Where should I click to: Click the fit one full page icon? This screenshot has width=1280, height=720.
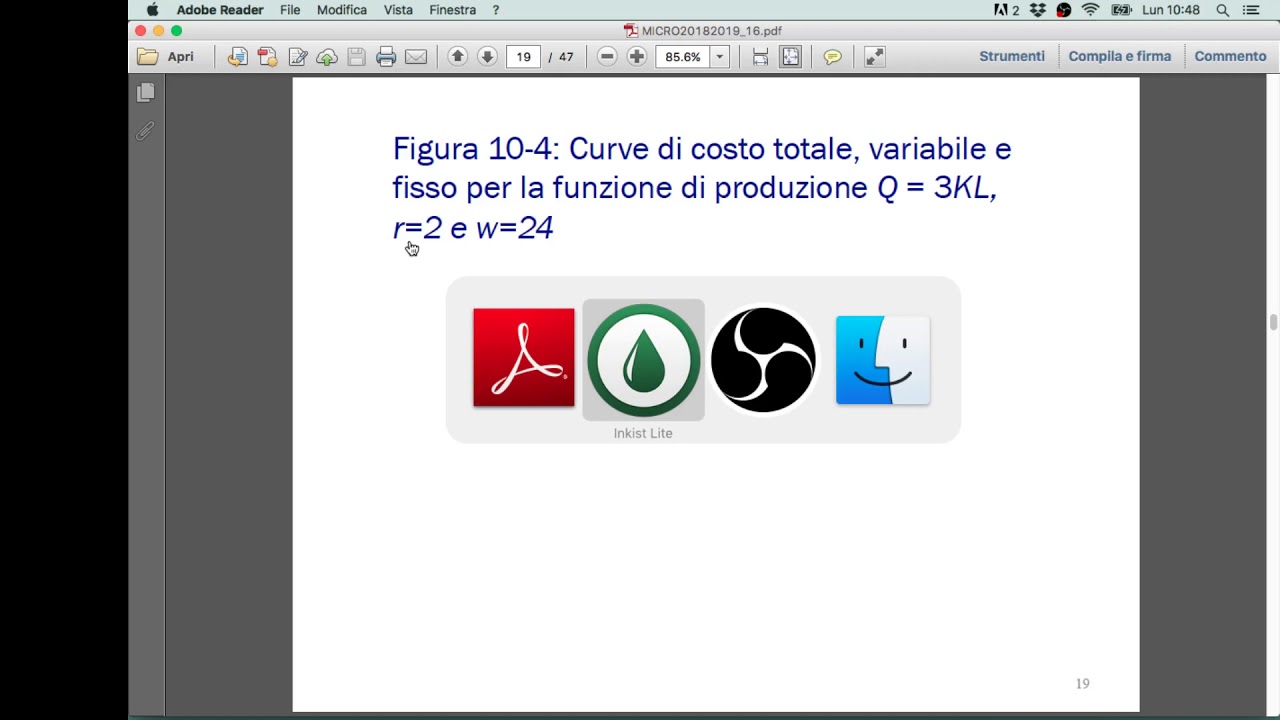click(x=791, y=57)
